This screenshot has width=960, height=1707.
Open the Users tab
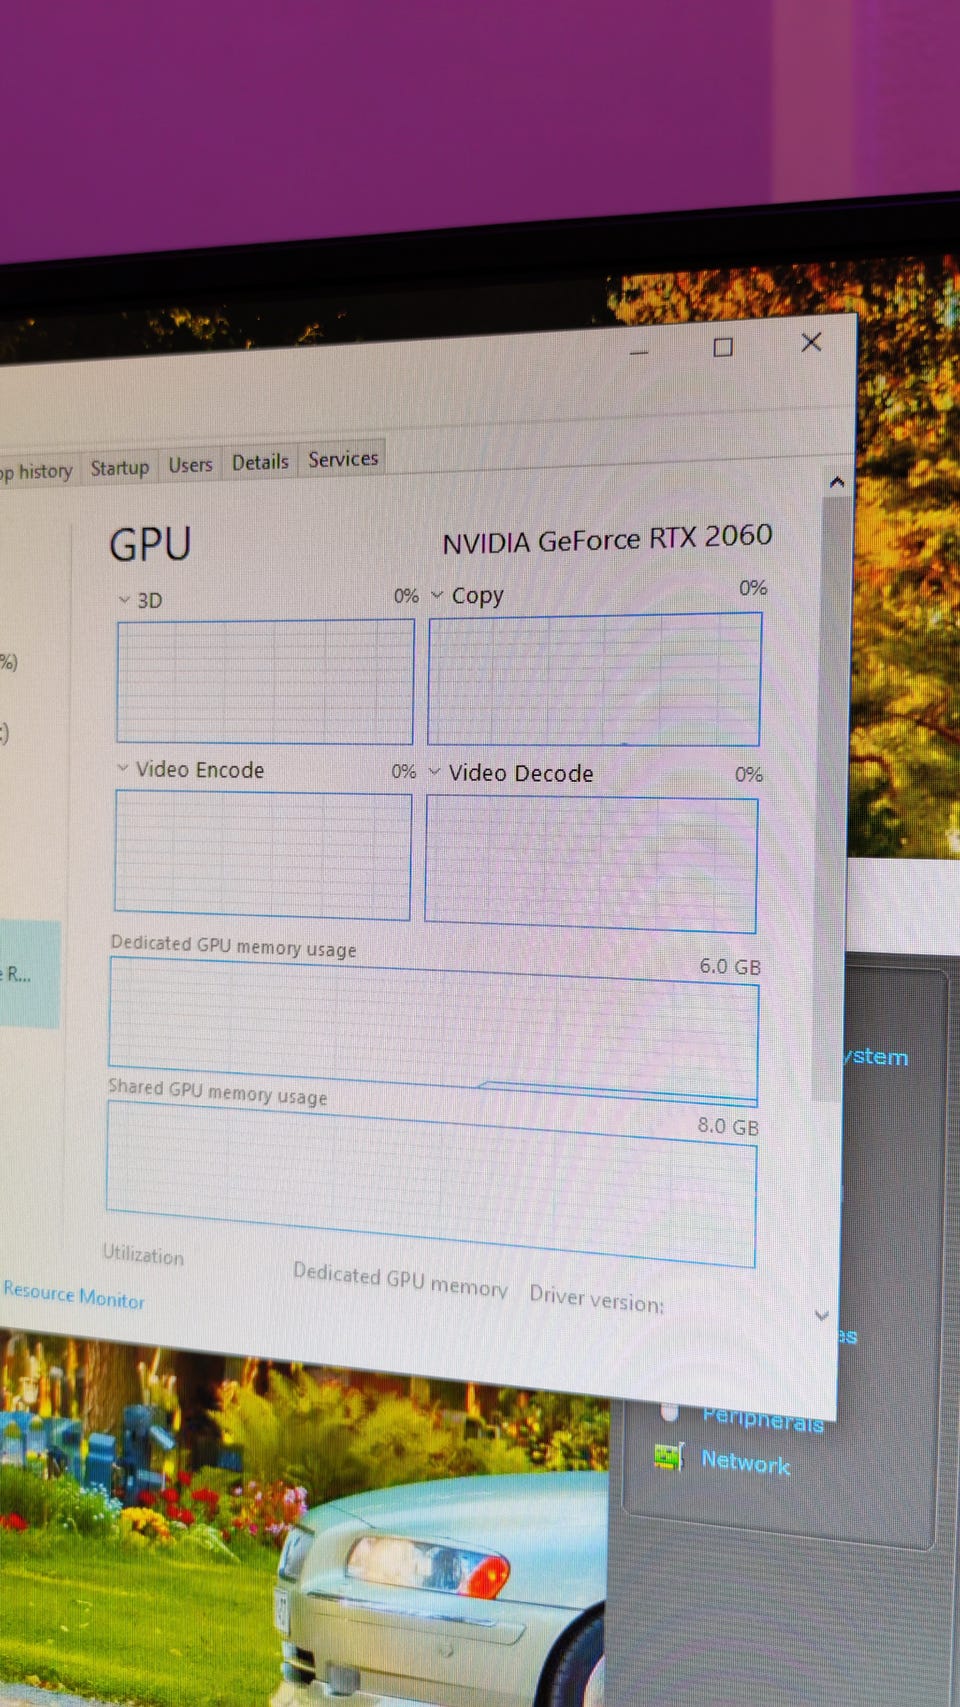pyautogui.click(x=190, y=465)
